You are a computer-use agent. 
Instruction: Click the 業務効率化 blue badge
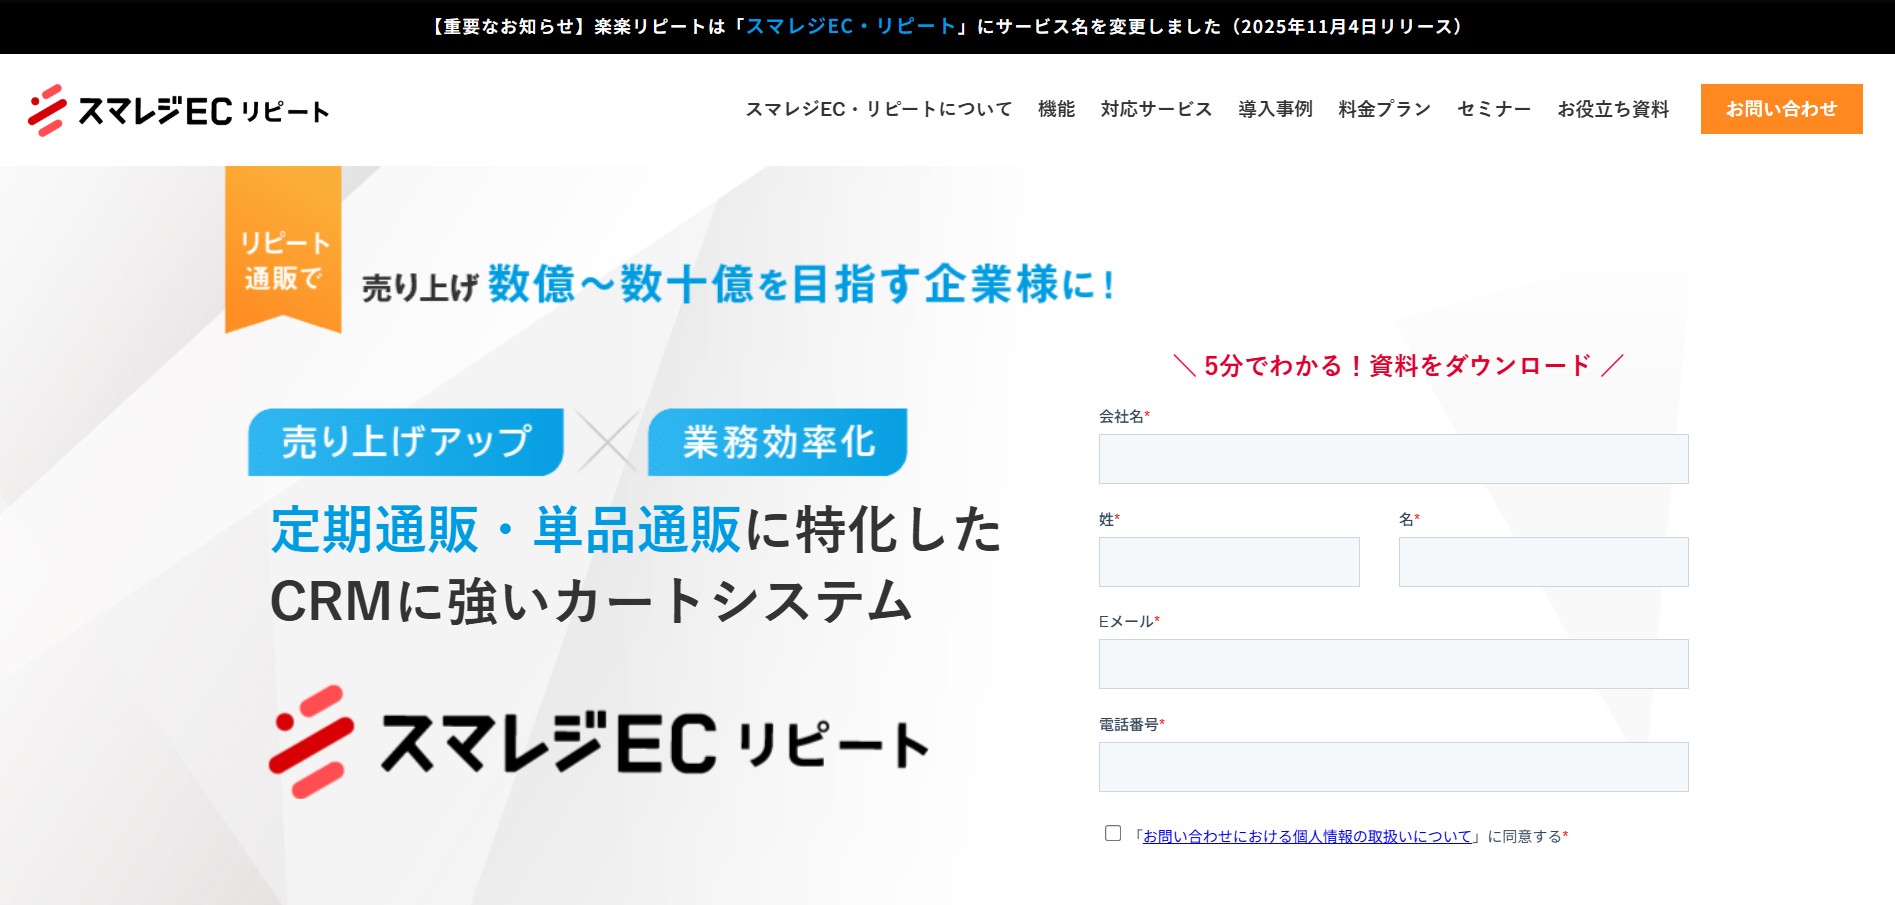778,442
